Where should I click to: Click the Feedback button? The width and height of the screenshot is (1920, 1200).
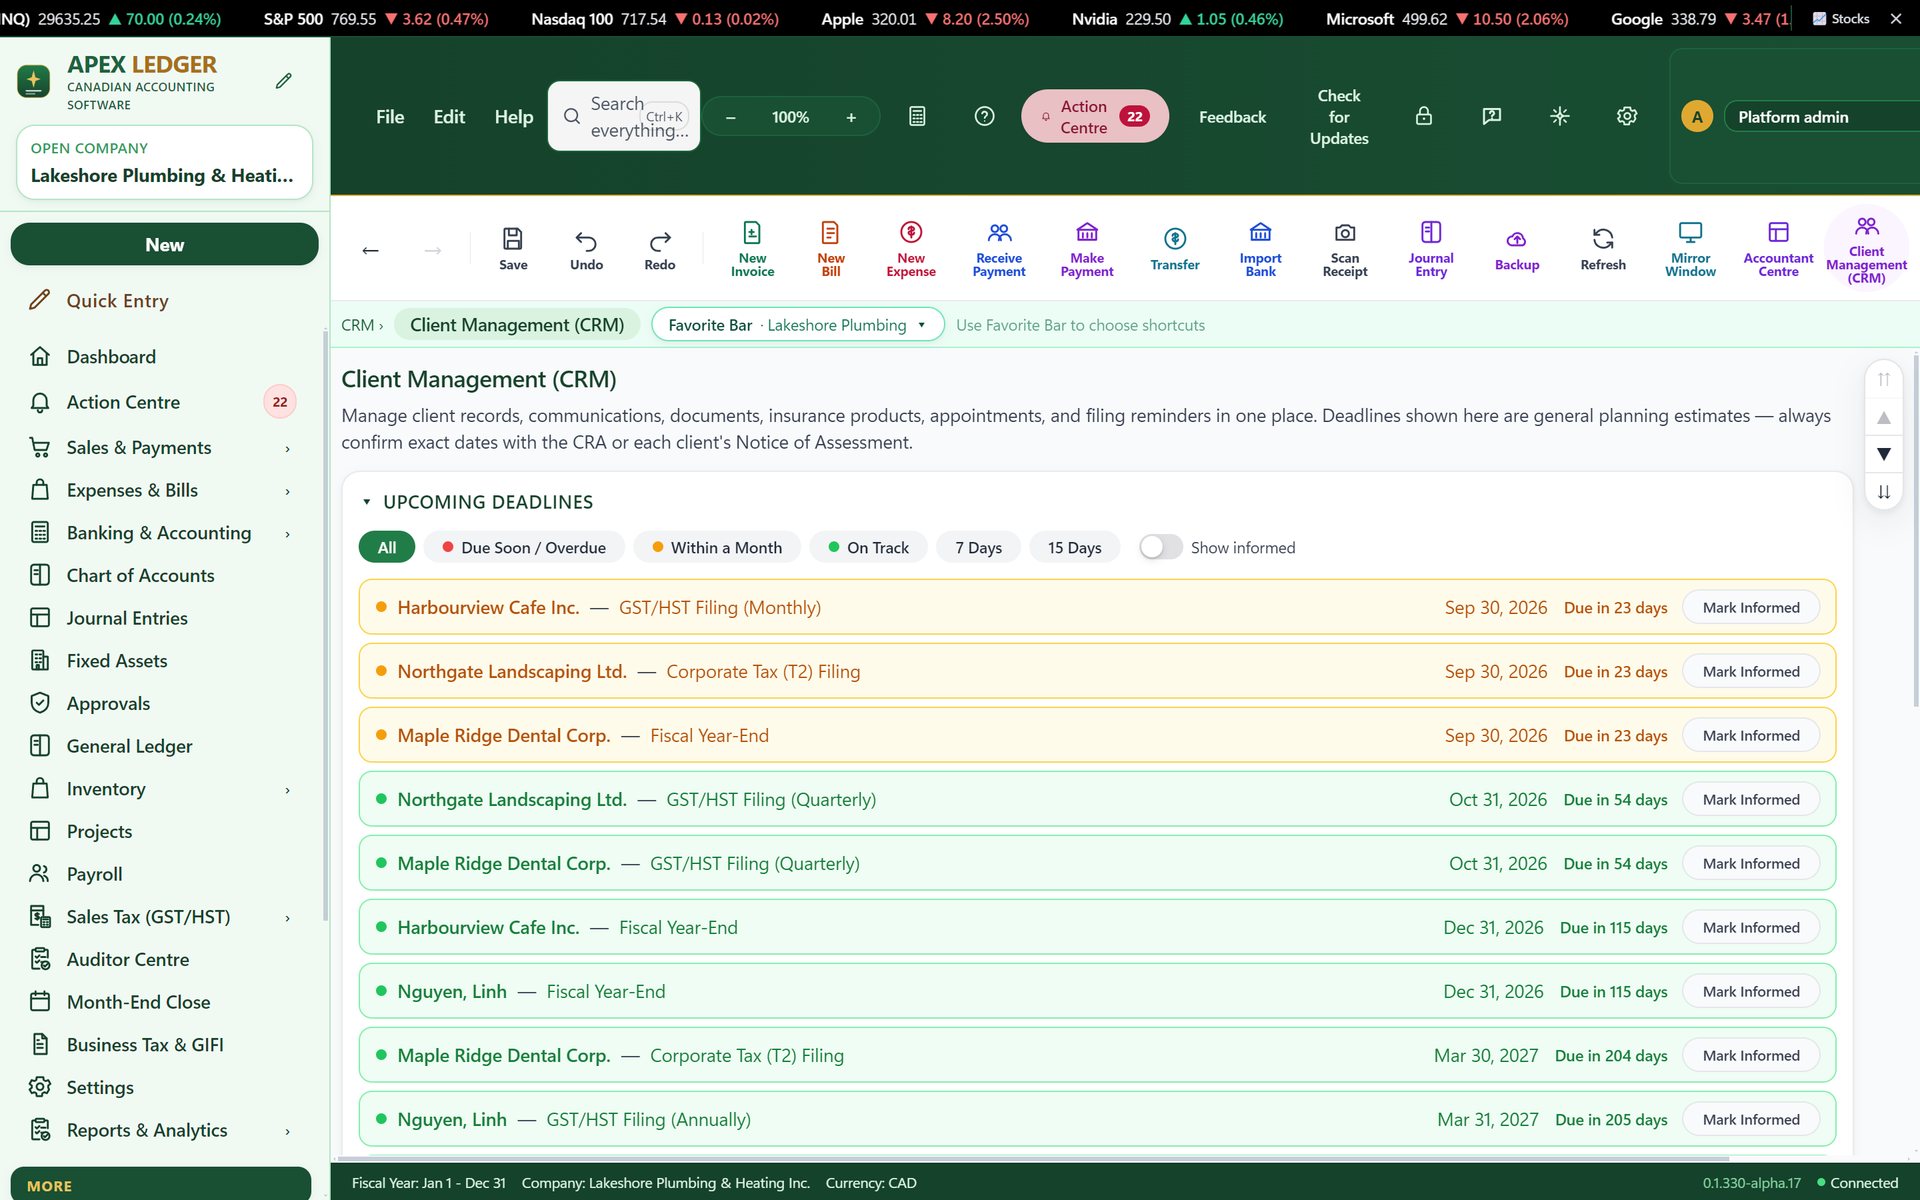[x=1232, y=117]
